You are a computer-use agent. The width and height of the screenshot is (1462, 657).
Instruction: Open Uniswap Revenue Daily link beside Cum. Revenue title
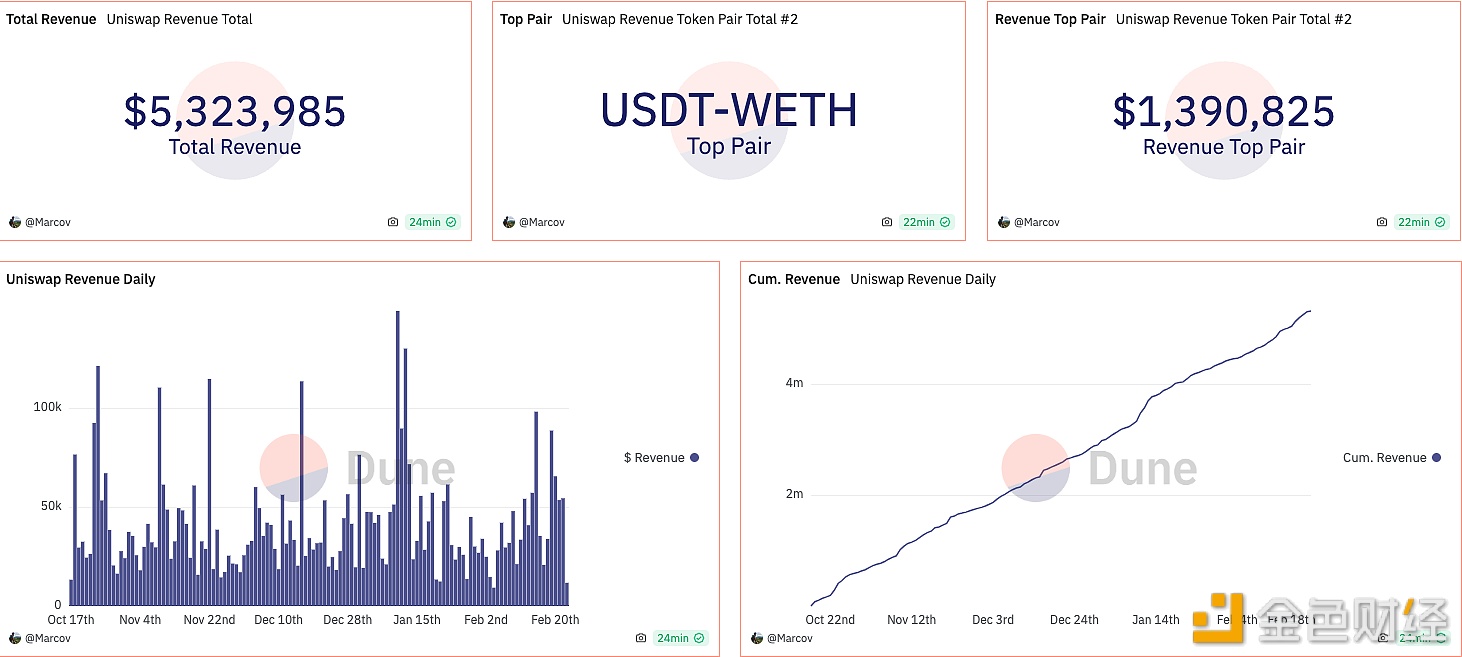click(x=923, y=279)
